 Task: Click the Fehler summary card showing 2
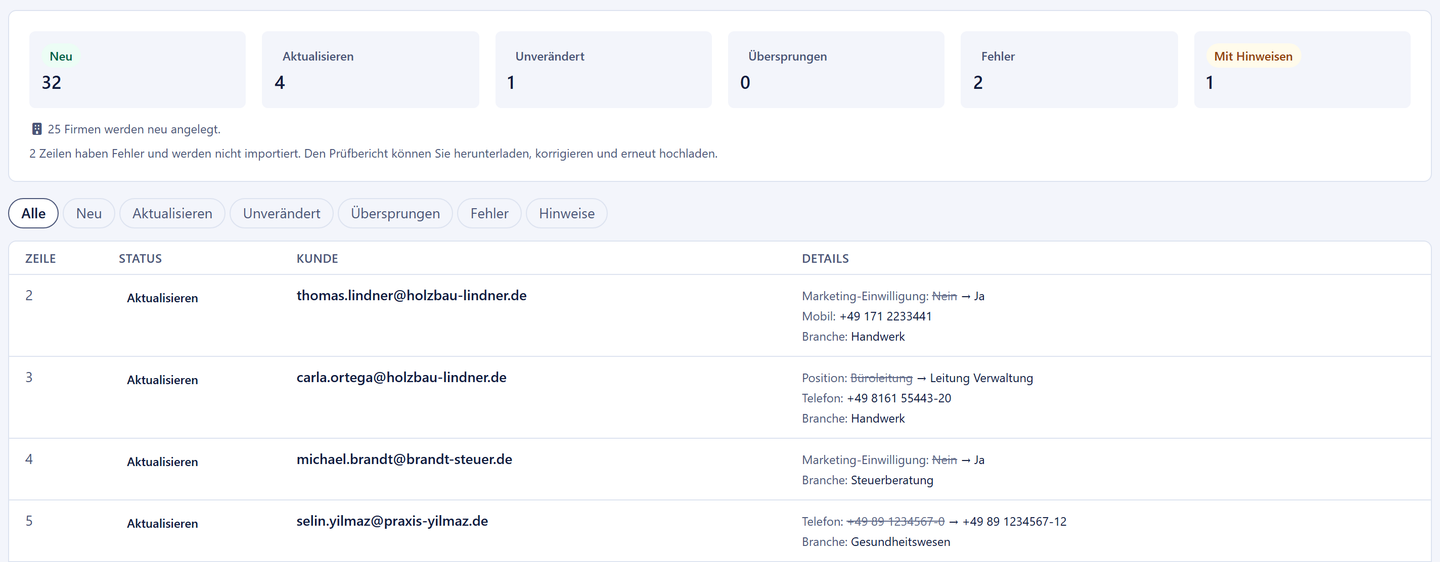point(1069,69)
